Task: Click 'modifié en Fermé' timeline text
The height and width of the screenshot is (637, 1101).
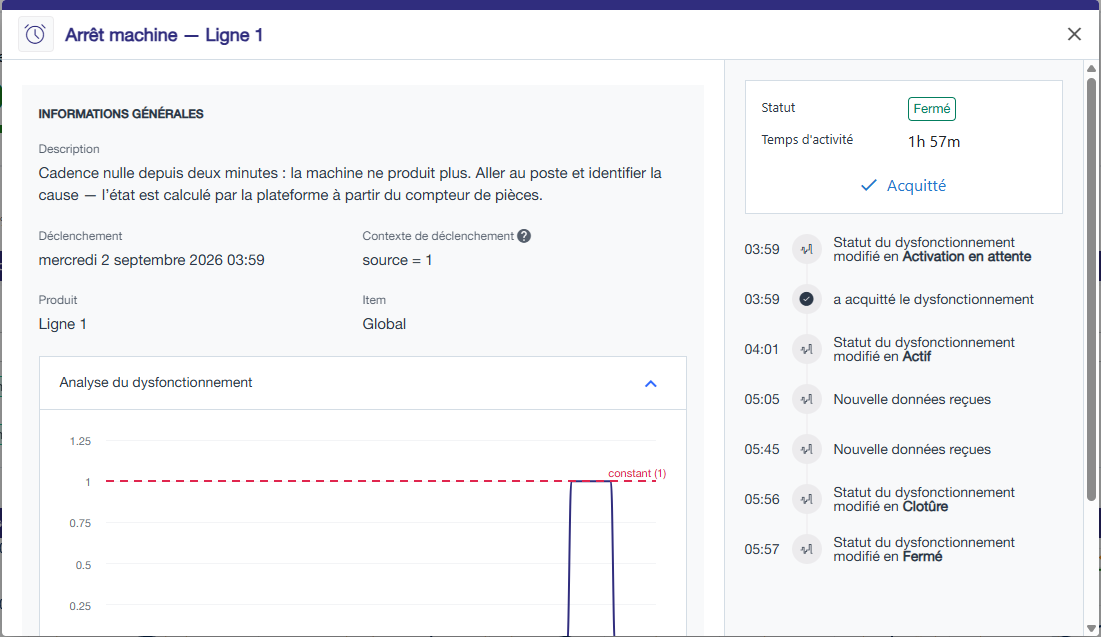Action: [888, 556]
